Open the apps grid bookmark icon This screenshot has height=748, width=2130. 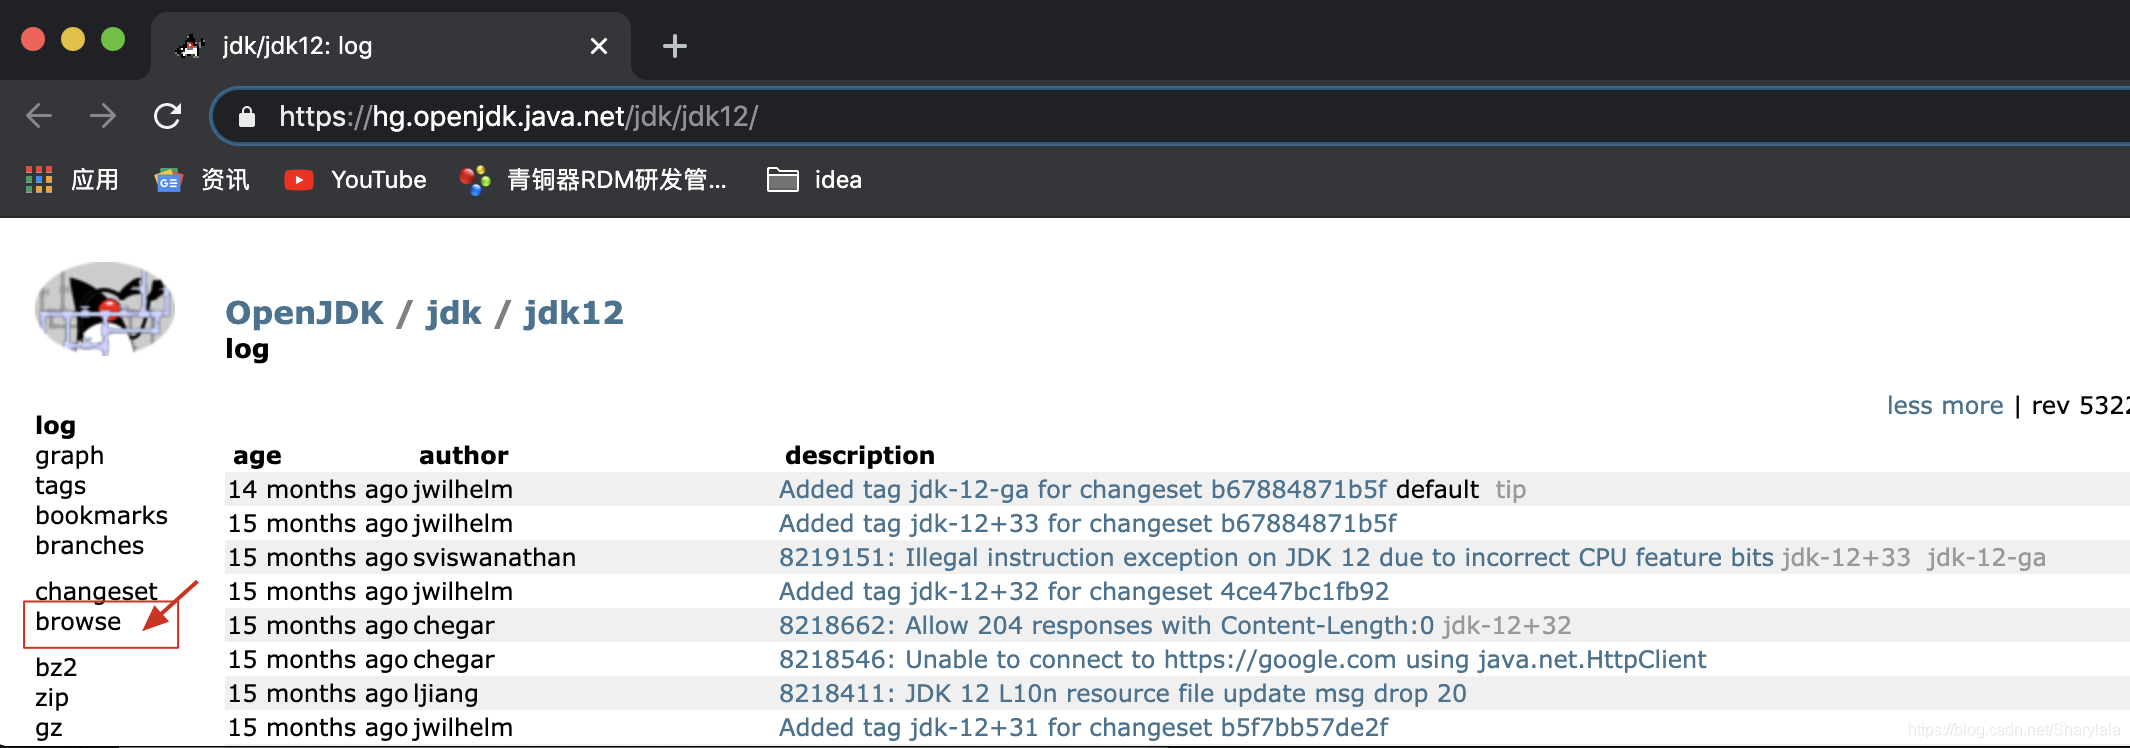(39, 180)
